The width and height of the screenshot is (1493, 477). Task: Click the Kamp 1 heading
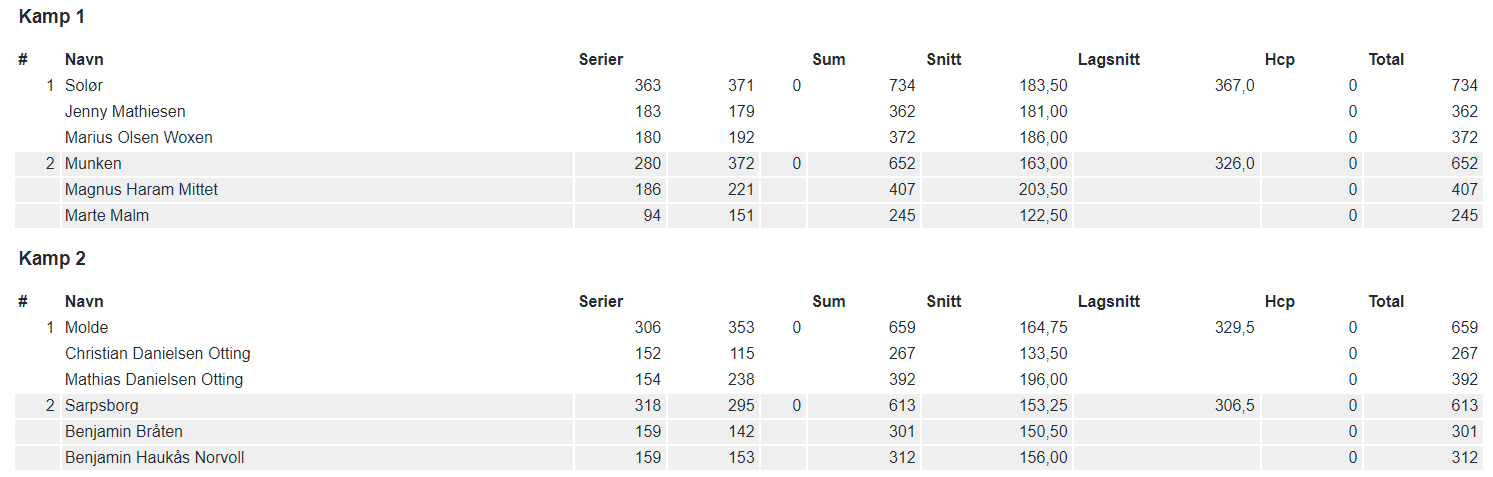tap(52, 17)
